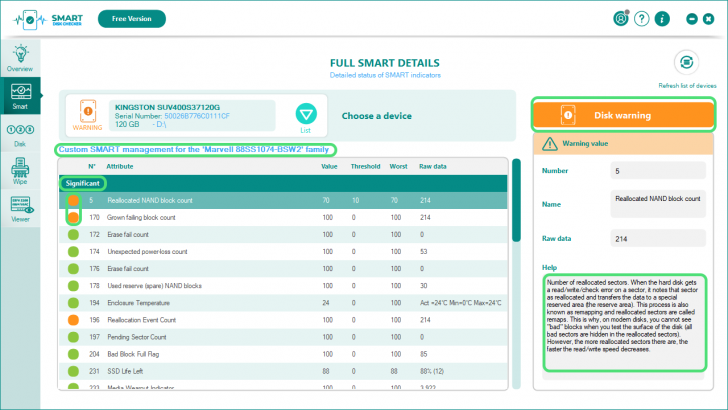Click the Kingston drive warning icon
This screenshot has height=410, width=728.
[88, 111]
